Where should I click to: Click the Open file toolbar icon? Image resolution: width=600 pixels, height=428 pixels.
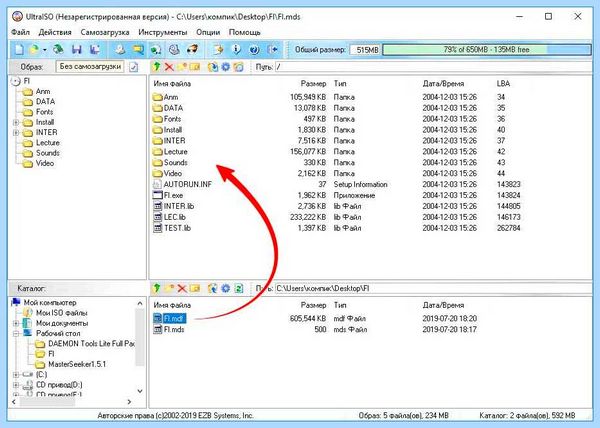click(34, 49)
